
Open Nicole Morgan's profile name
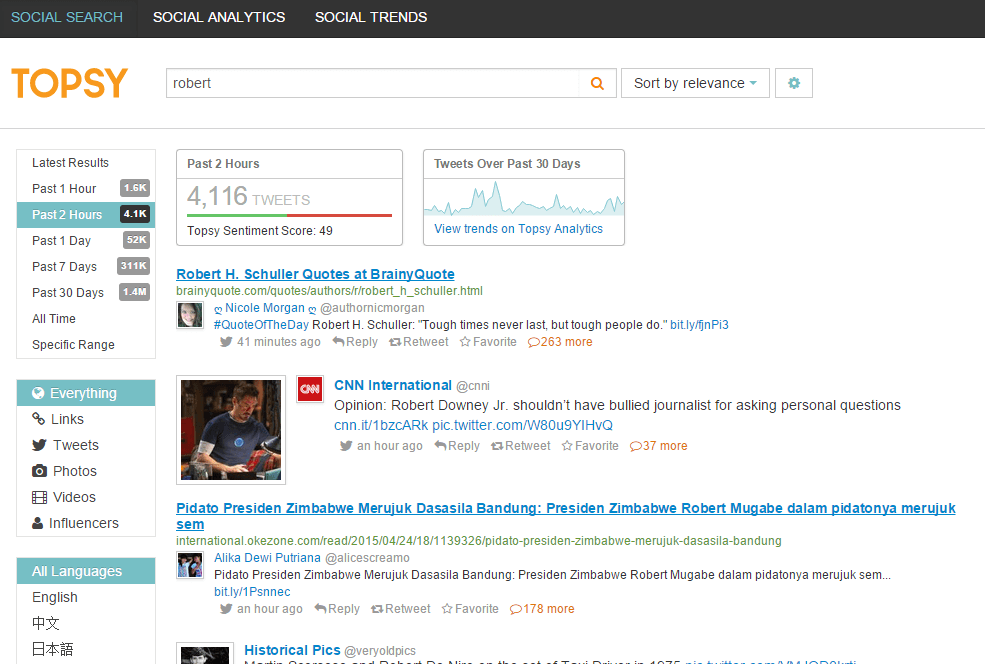tap(264, 308)
